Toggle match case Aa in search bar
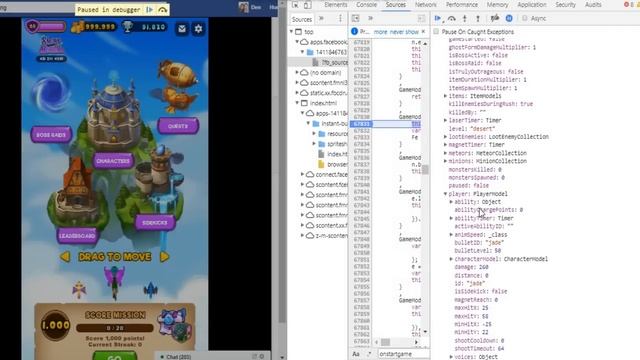The height and width of the screenshot is (360, 640). pyautogui.click(x=356, y=354)
